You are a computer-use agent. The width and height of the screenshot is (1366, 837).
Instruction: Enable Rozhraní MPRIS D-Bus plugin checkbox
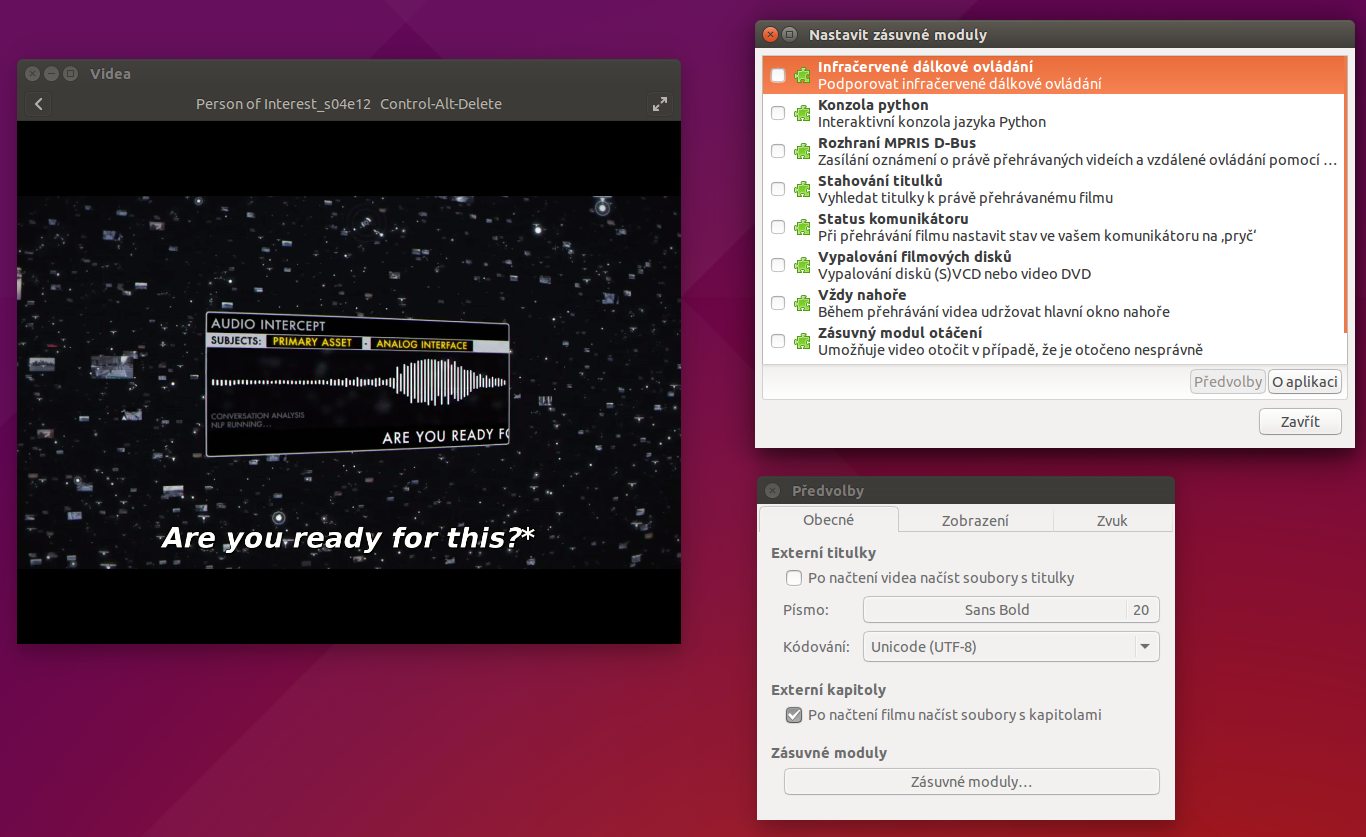778,151
